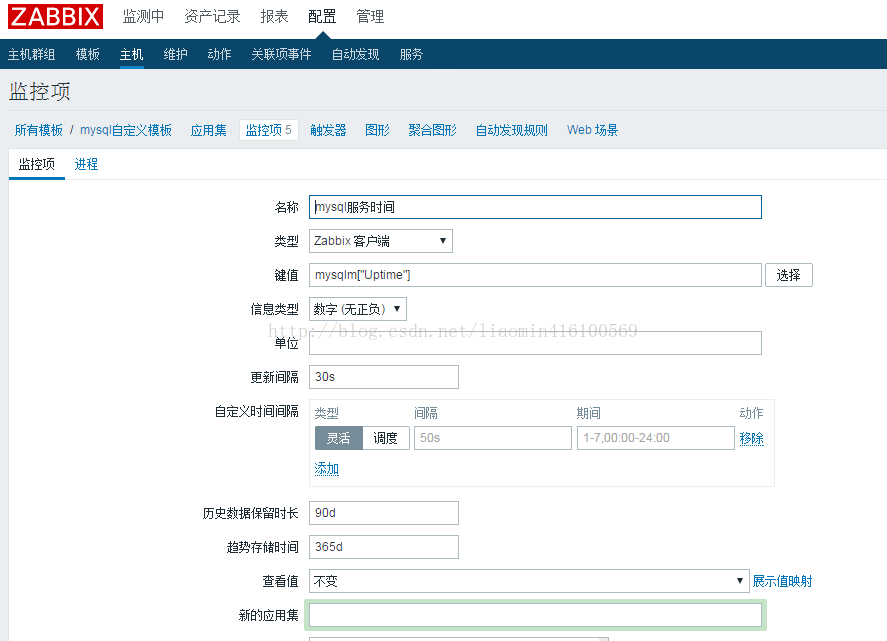Switch to the 进程 tab
Screen dimensions: 887x641
86,165
